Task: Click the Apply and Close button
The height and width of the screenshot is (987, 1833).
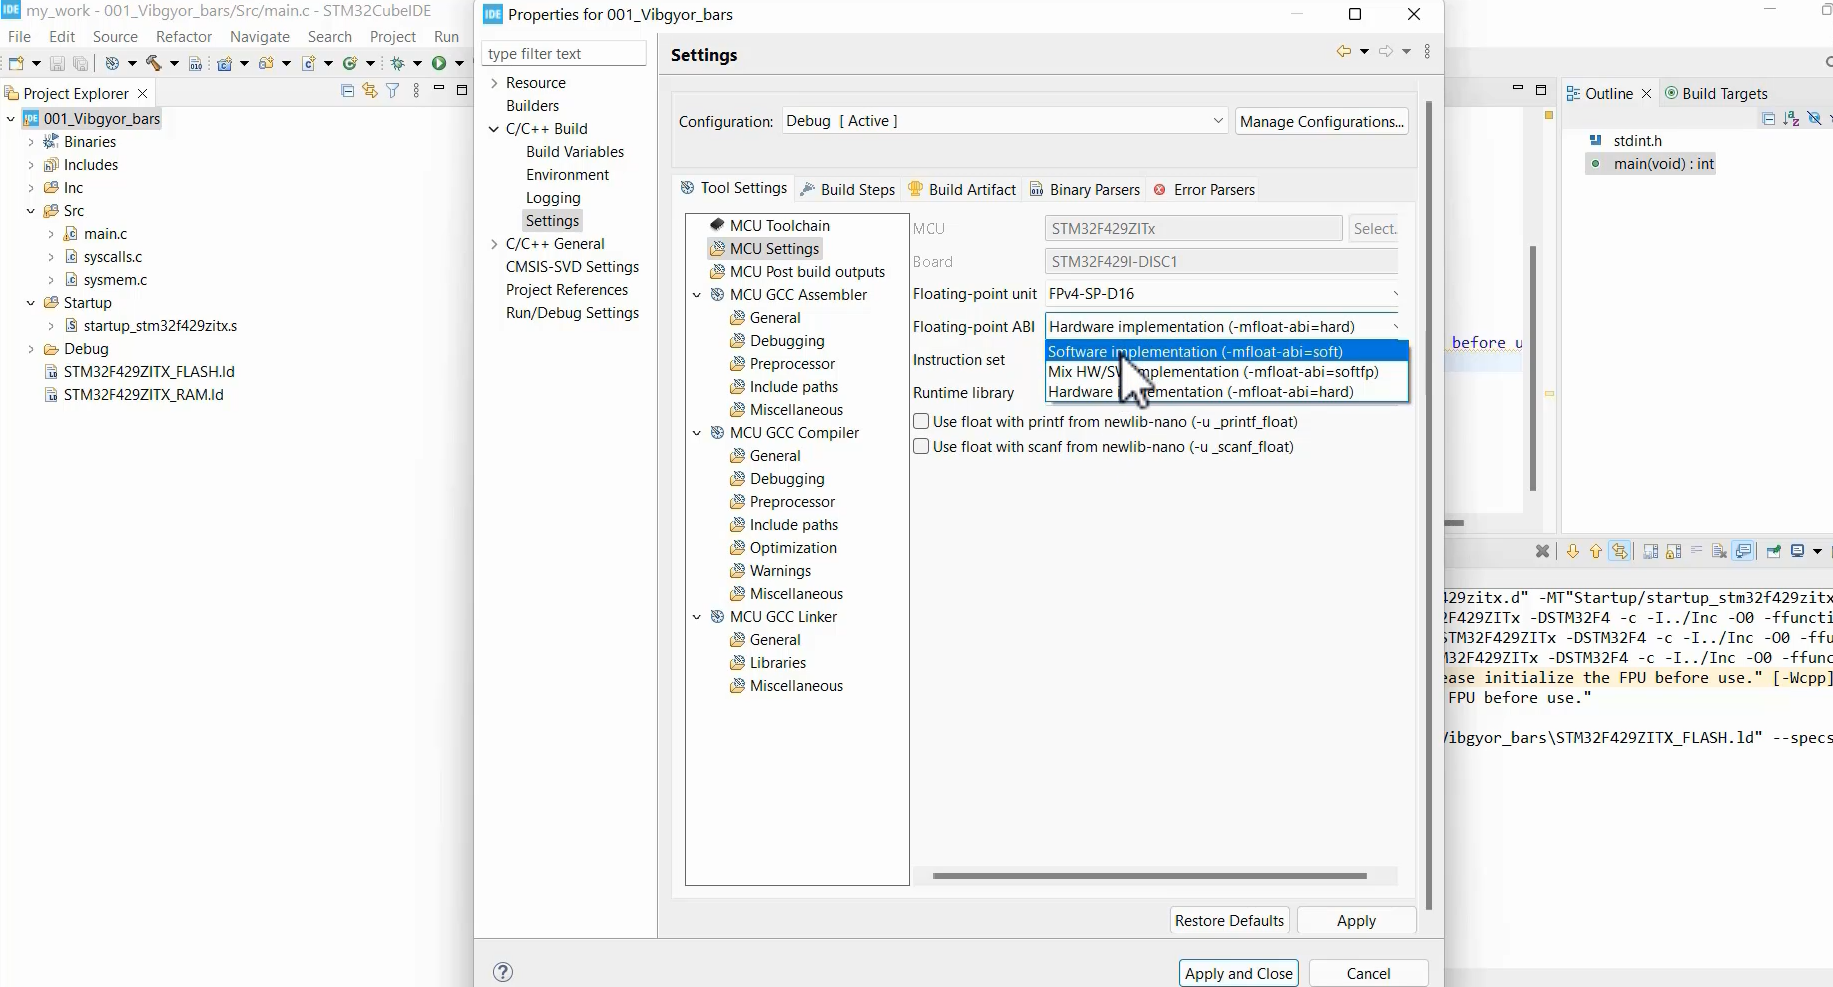Action: (x=1239, y=973)
